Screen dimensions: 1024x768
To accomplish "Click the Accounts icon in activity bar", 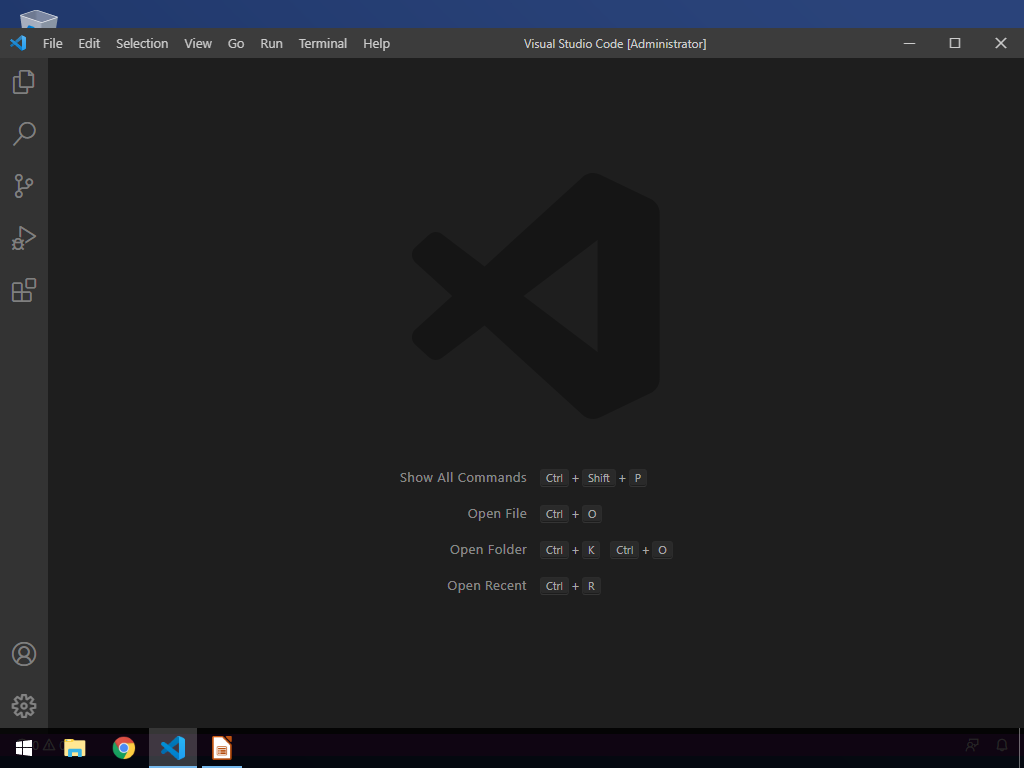I will click(24, 654).
